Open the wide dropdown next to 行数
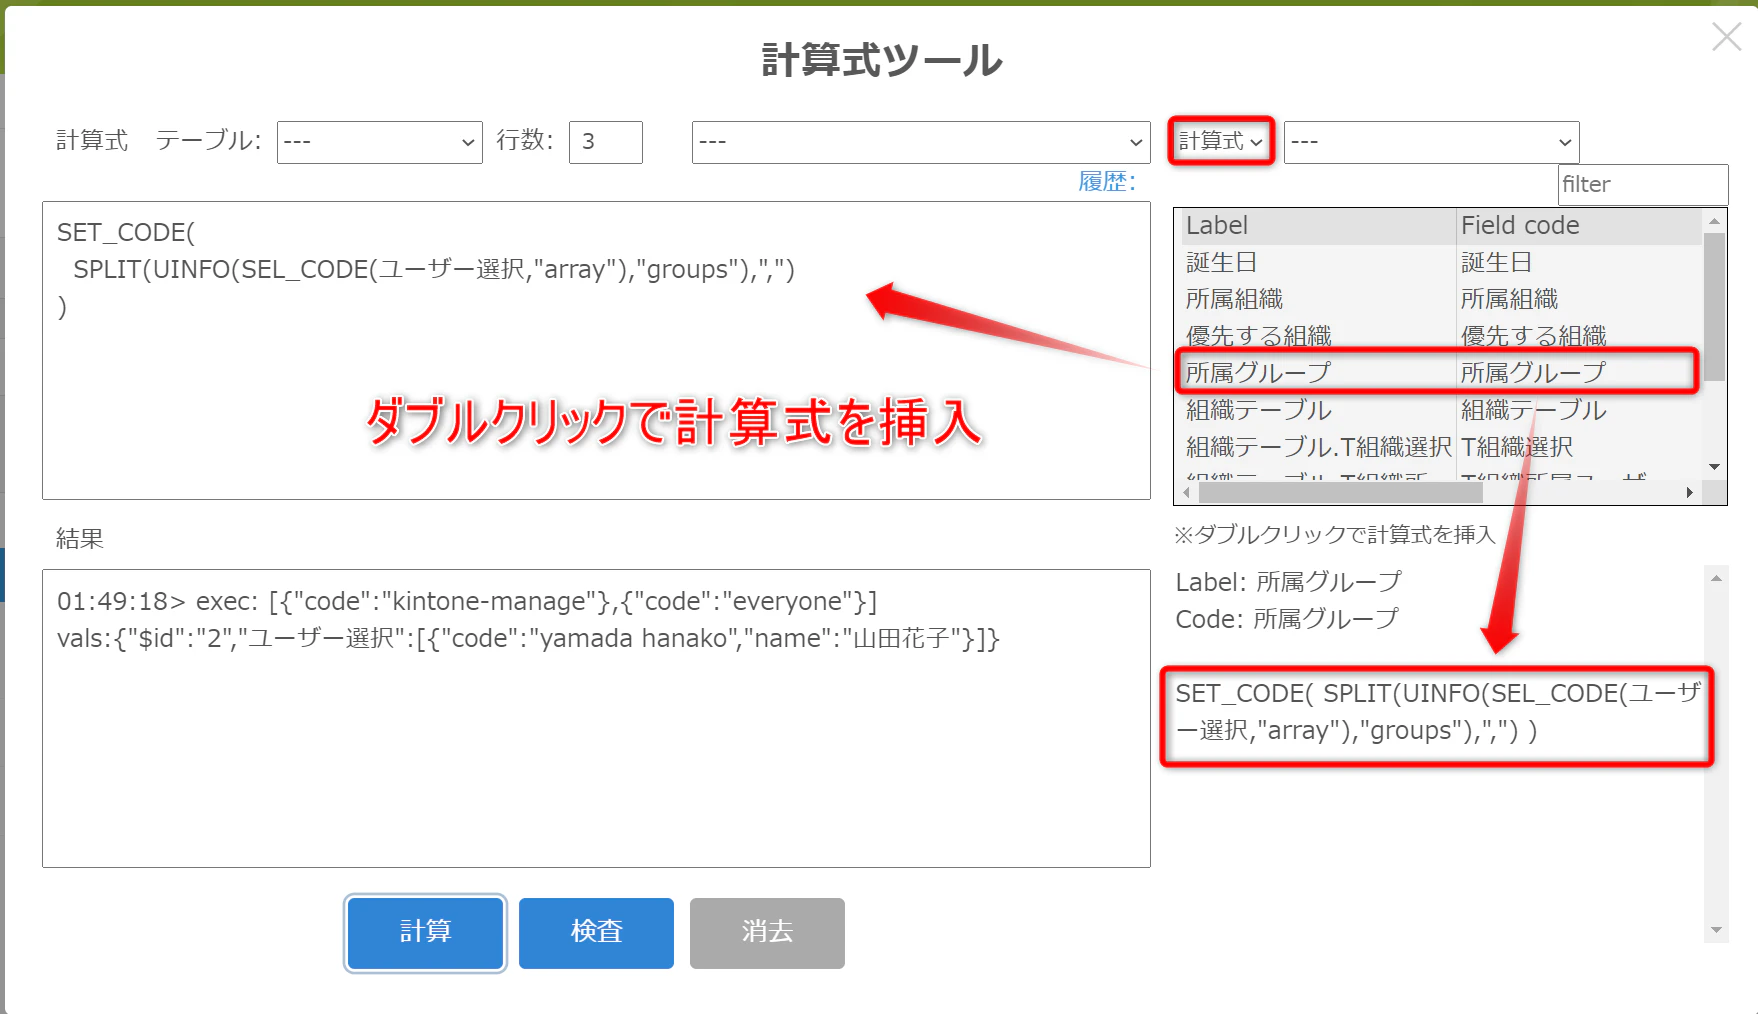 coord(920,142)
